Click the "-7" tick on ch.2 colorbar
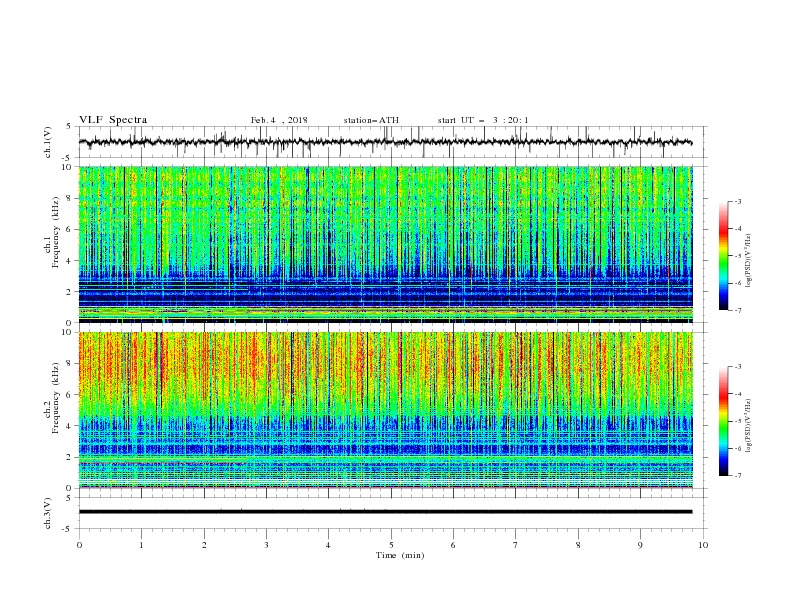 [x=737, y=476]
